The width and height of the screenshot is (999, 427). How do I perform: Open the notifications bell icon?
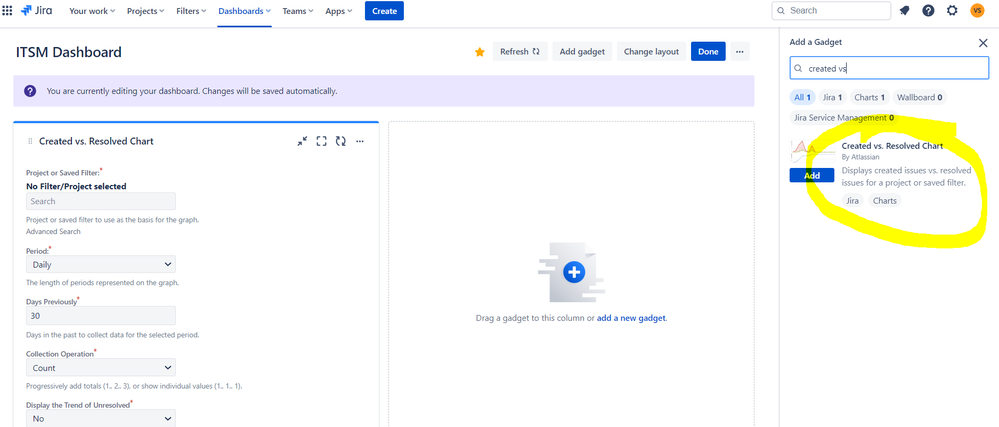904,11
